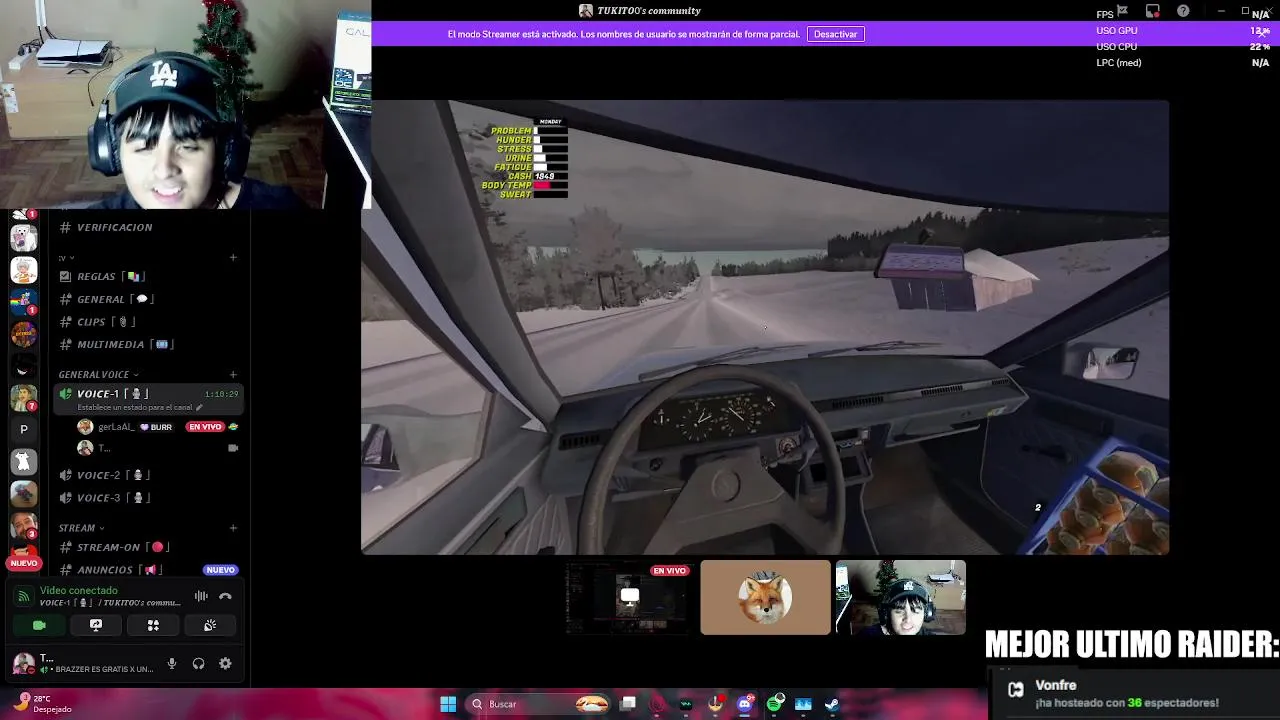Open the dark smiling face server icon

click(x=24, y=367)
